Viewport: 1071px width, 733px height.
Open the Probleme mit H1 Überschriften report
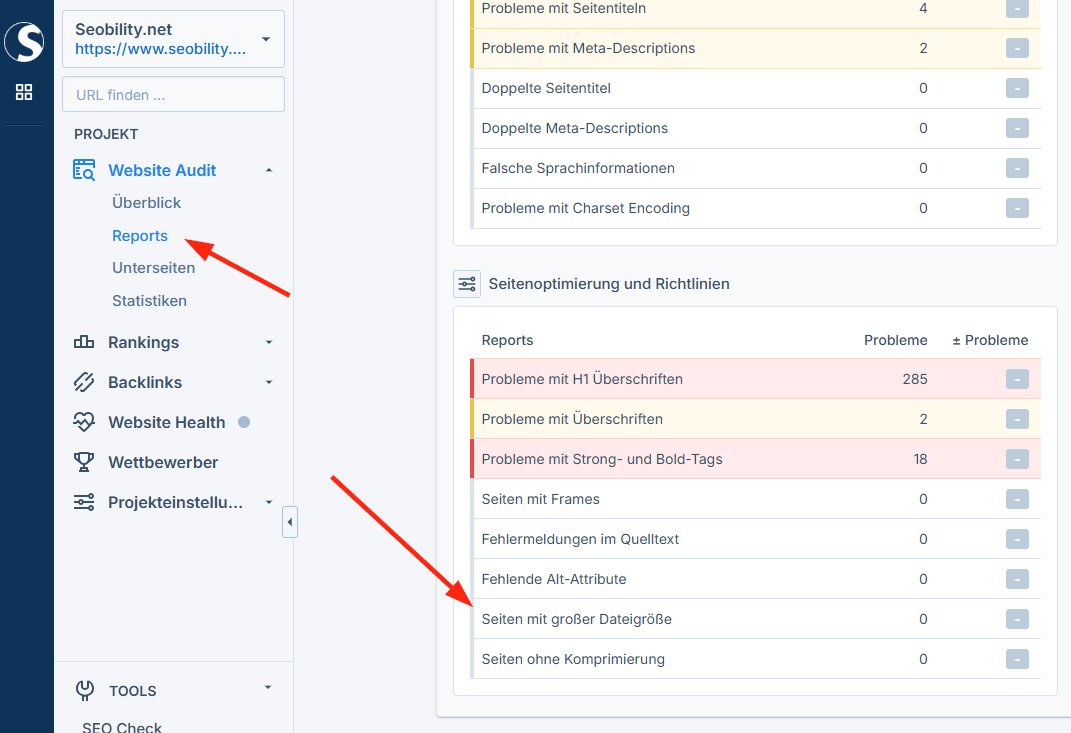[x=582, y=379]
